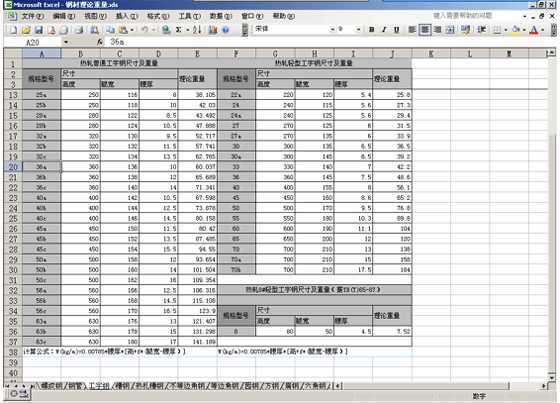Switch to the 槽钢 sheet tab

(x=122, y=386)
